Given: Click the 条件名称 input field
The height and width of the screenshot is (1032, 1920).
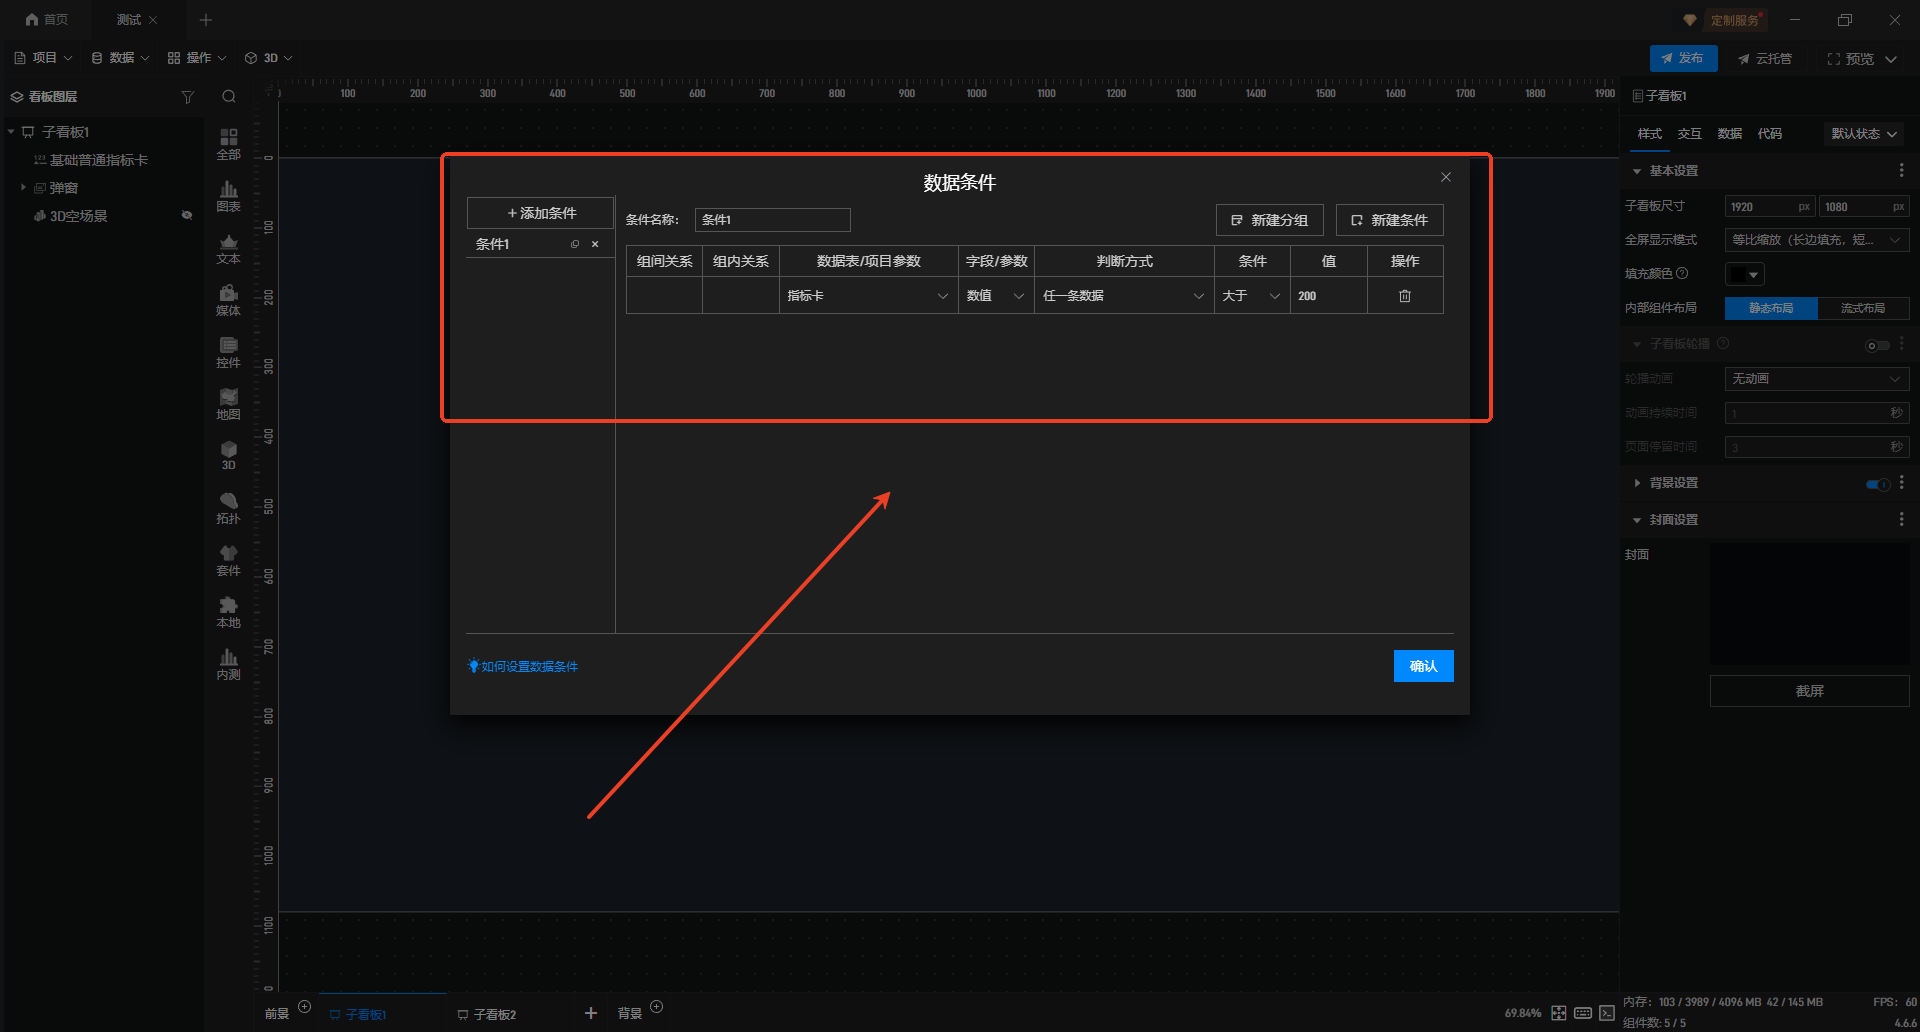Looking at the screenshot, I should click(772, 220).
